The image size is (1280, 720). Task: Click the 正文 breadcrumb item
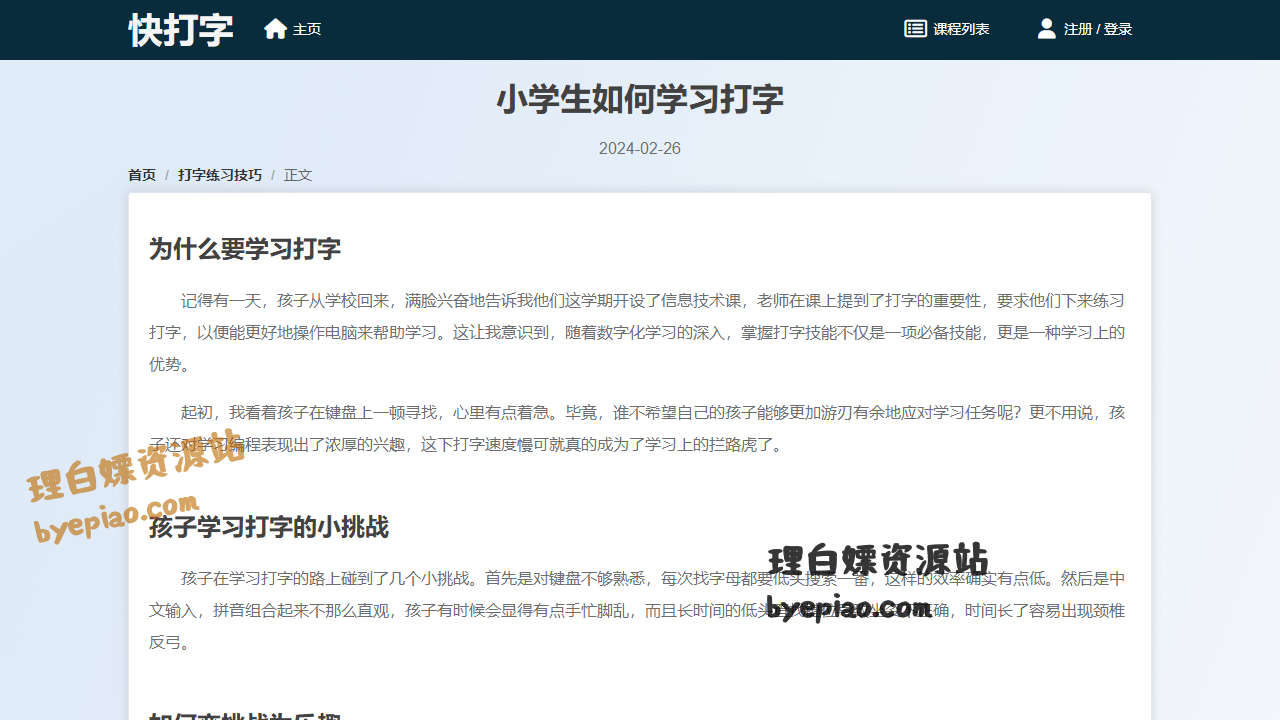pyautogui.click(x=298, y=174)
